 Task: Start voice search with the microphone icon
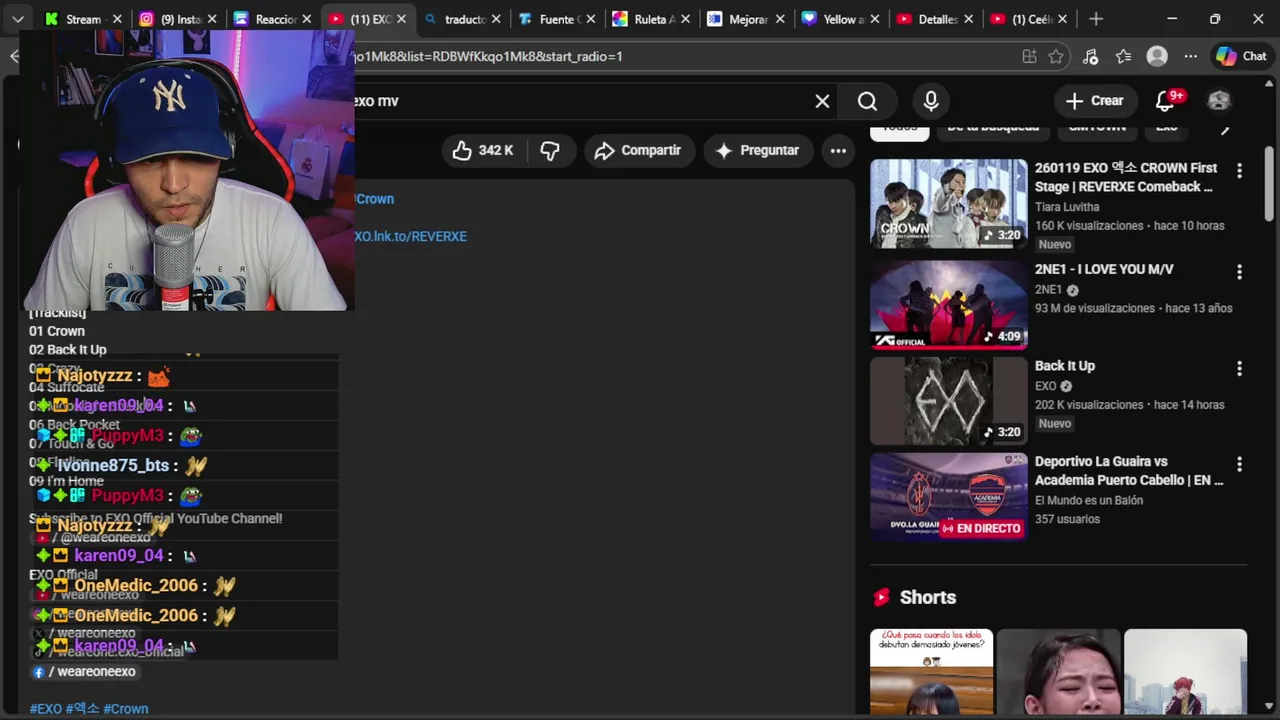coord(931,101)
